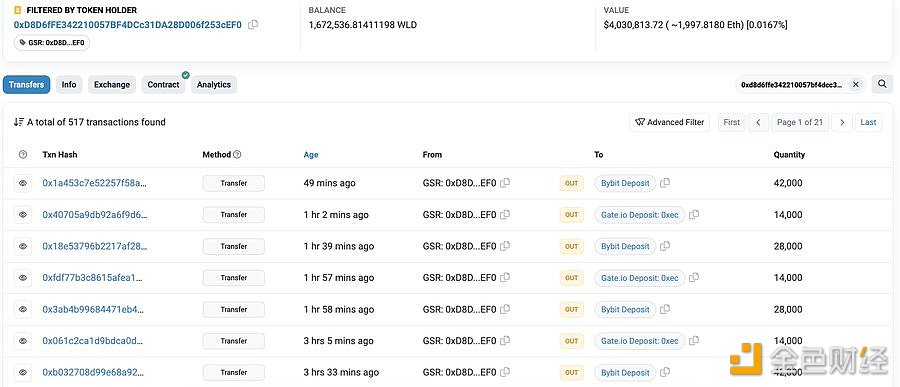Clear the 0xd8d6ffe342210057bf4dcc3 address filter
Image resolution: width=900 pixels, height=387 pixels.
pyautogui.click(x=855, y=84)
